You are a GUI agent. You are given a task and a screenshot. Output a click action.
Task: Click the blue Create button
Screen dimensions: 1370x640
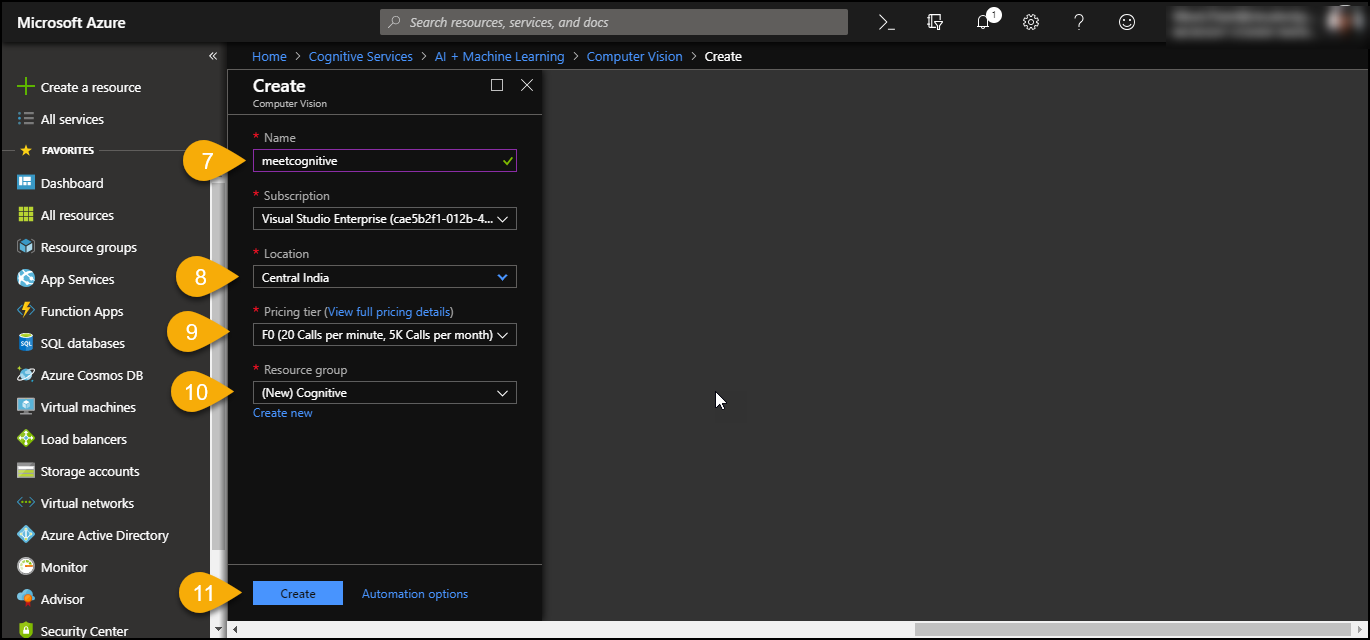coord(298,593)
